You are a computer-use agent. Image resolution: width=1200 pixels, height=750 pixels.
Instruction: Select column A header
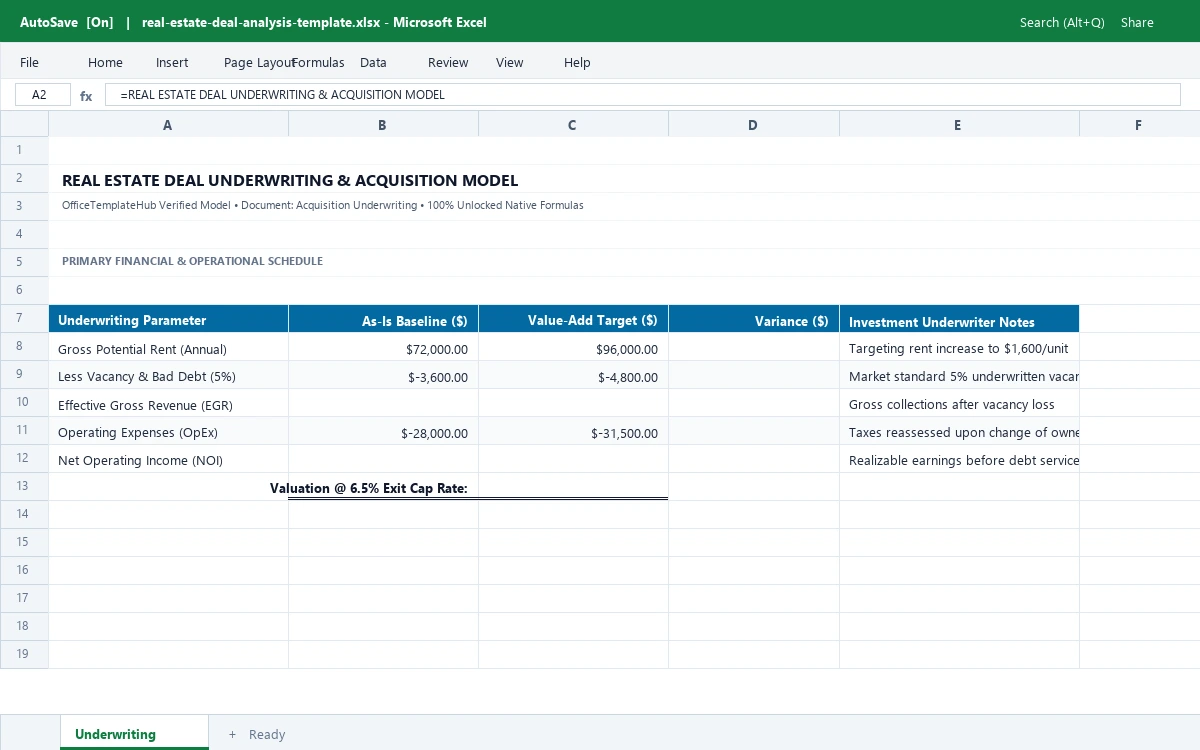[x=168, y=125]
